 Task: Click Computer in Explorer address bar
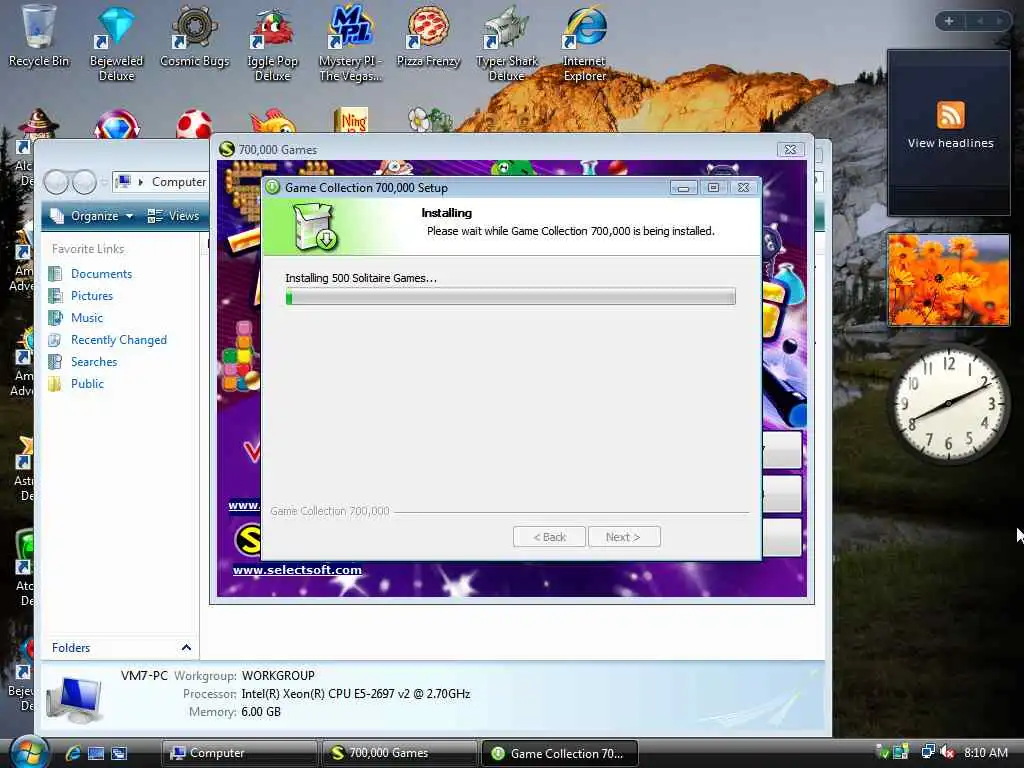click(178, 182)
